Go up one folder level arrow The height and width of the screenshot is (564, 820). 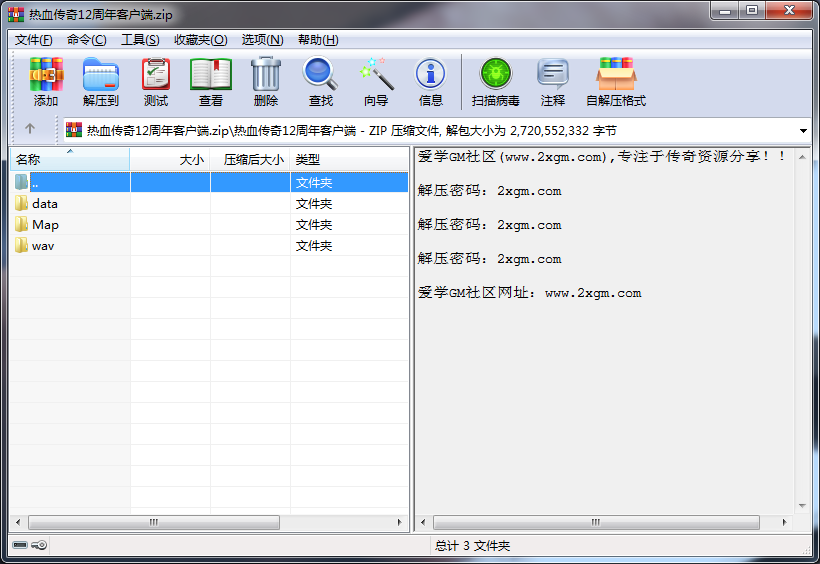30,129
